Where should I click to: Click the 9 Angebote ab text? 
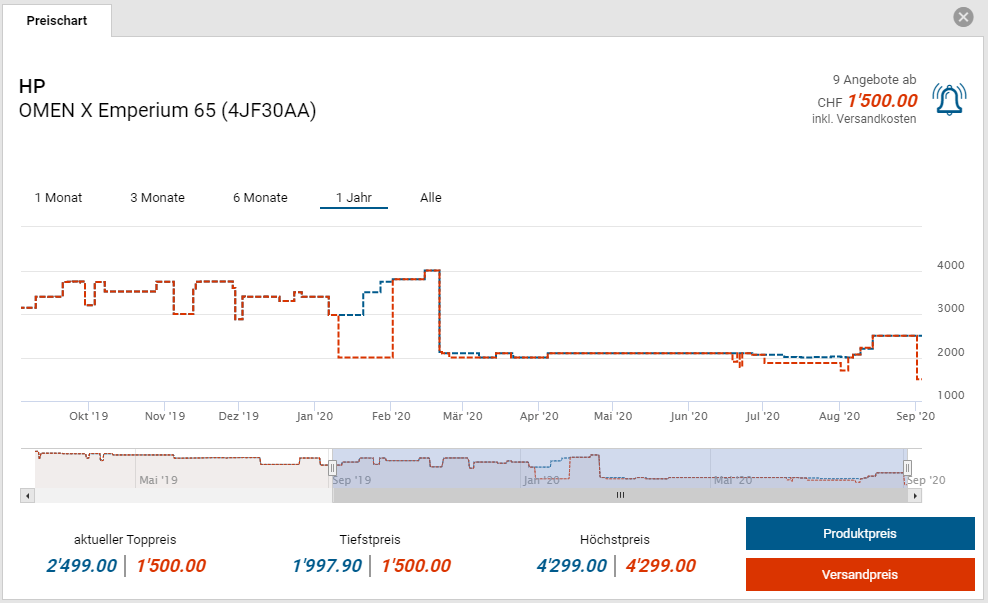tap(873, 79)
